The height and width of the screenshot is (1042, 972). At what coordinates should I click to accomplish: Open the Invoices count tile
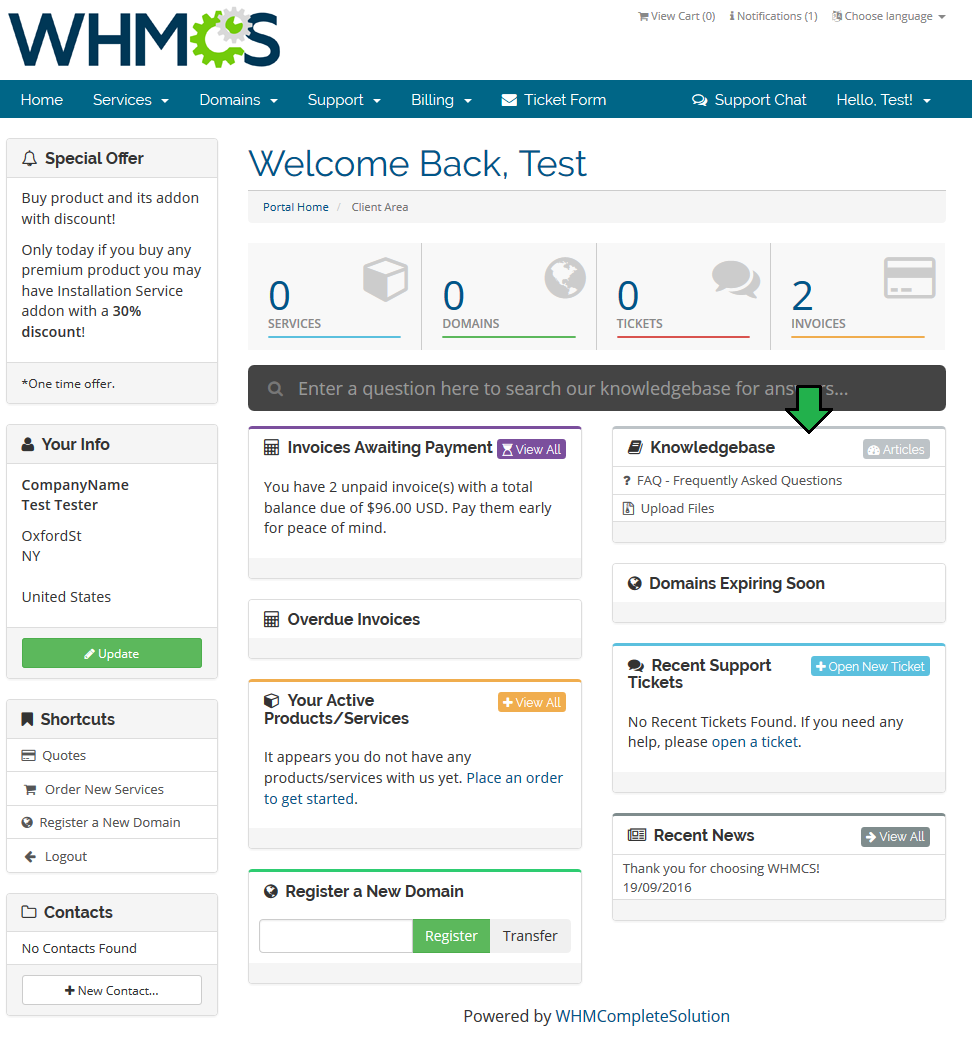858,296
